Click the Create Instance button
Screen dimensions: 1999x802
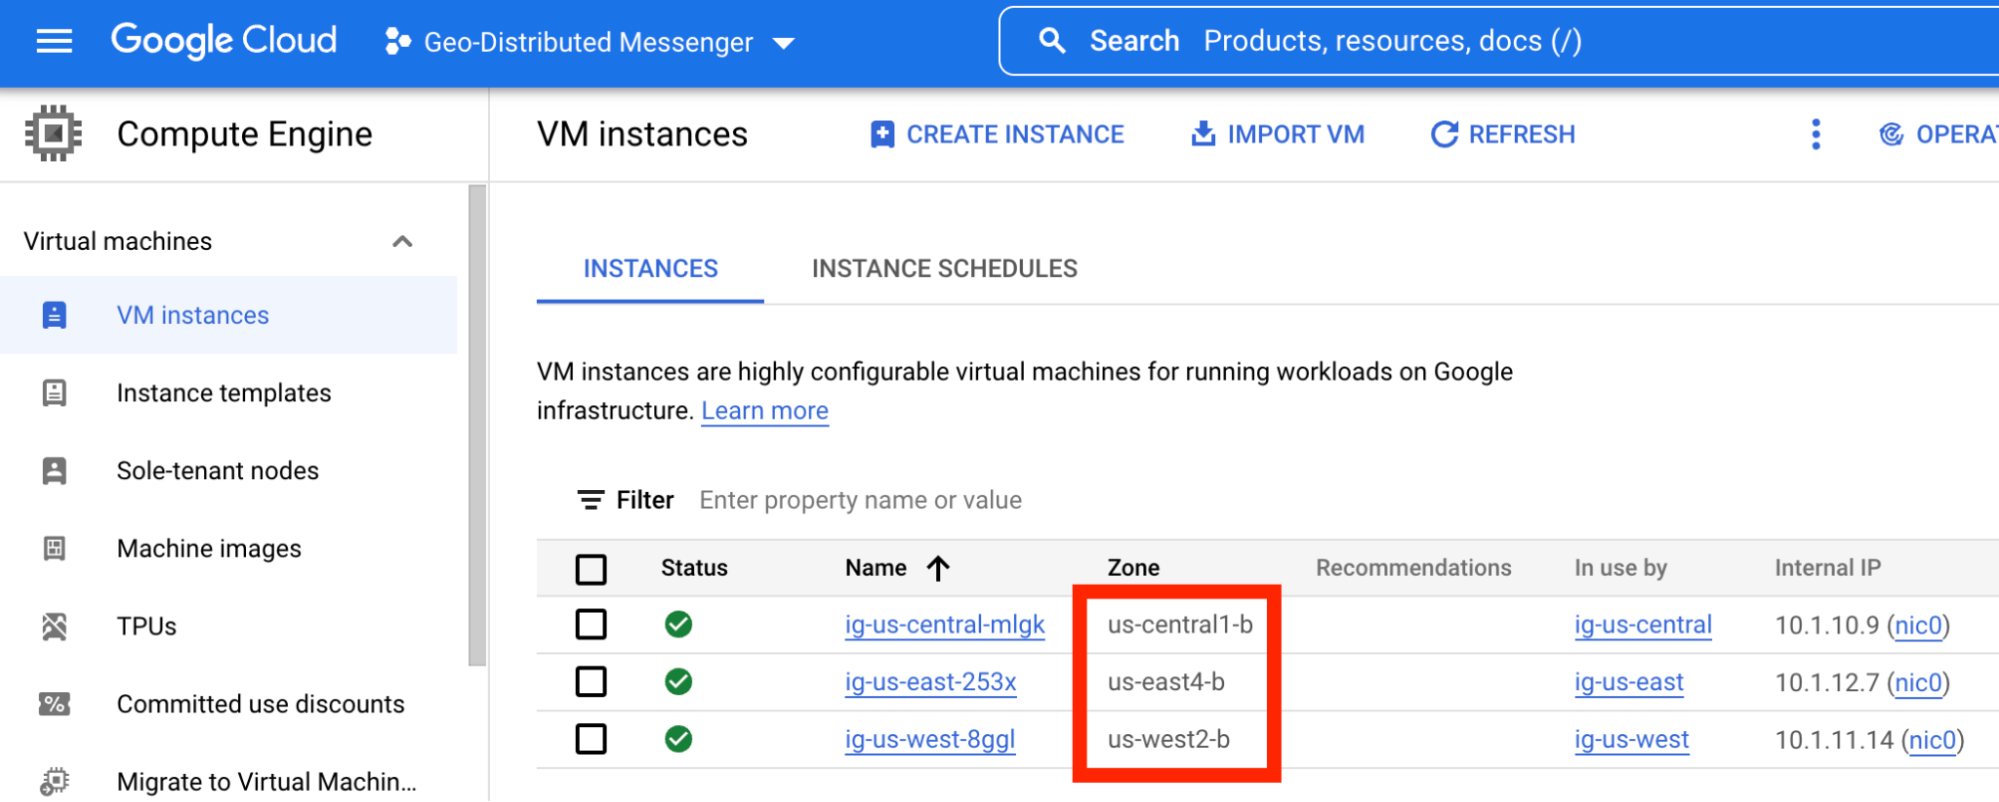tap(997, 134)
